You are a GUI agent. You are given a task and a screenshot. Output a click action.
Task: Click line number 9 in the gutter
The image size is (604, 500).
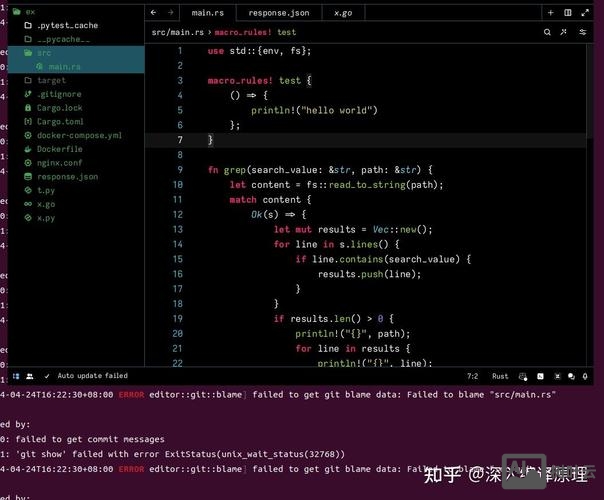click(x=180, y=170)
